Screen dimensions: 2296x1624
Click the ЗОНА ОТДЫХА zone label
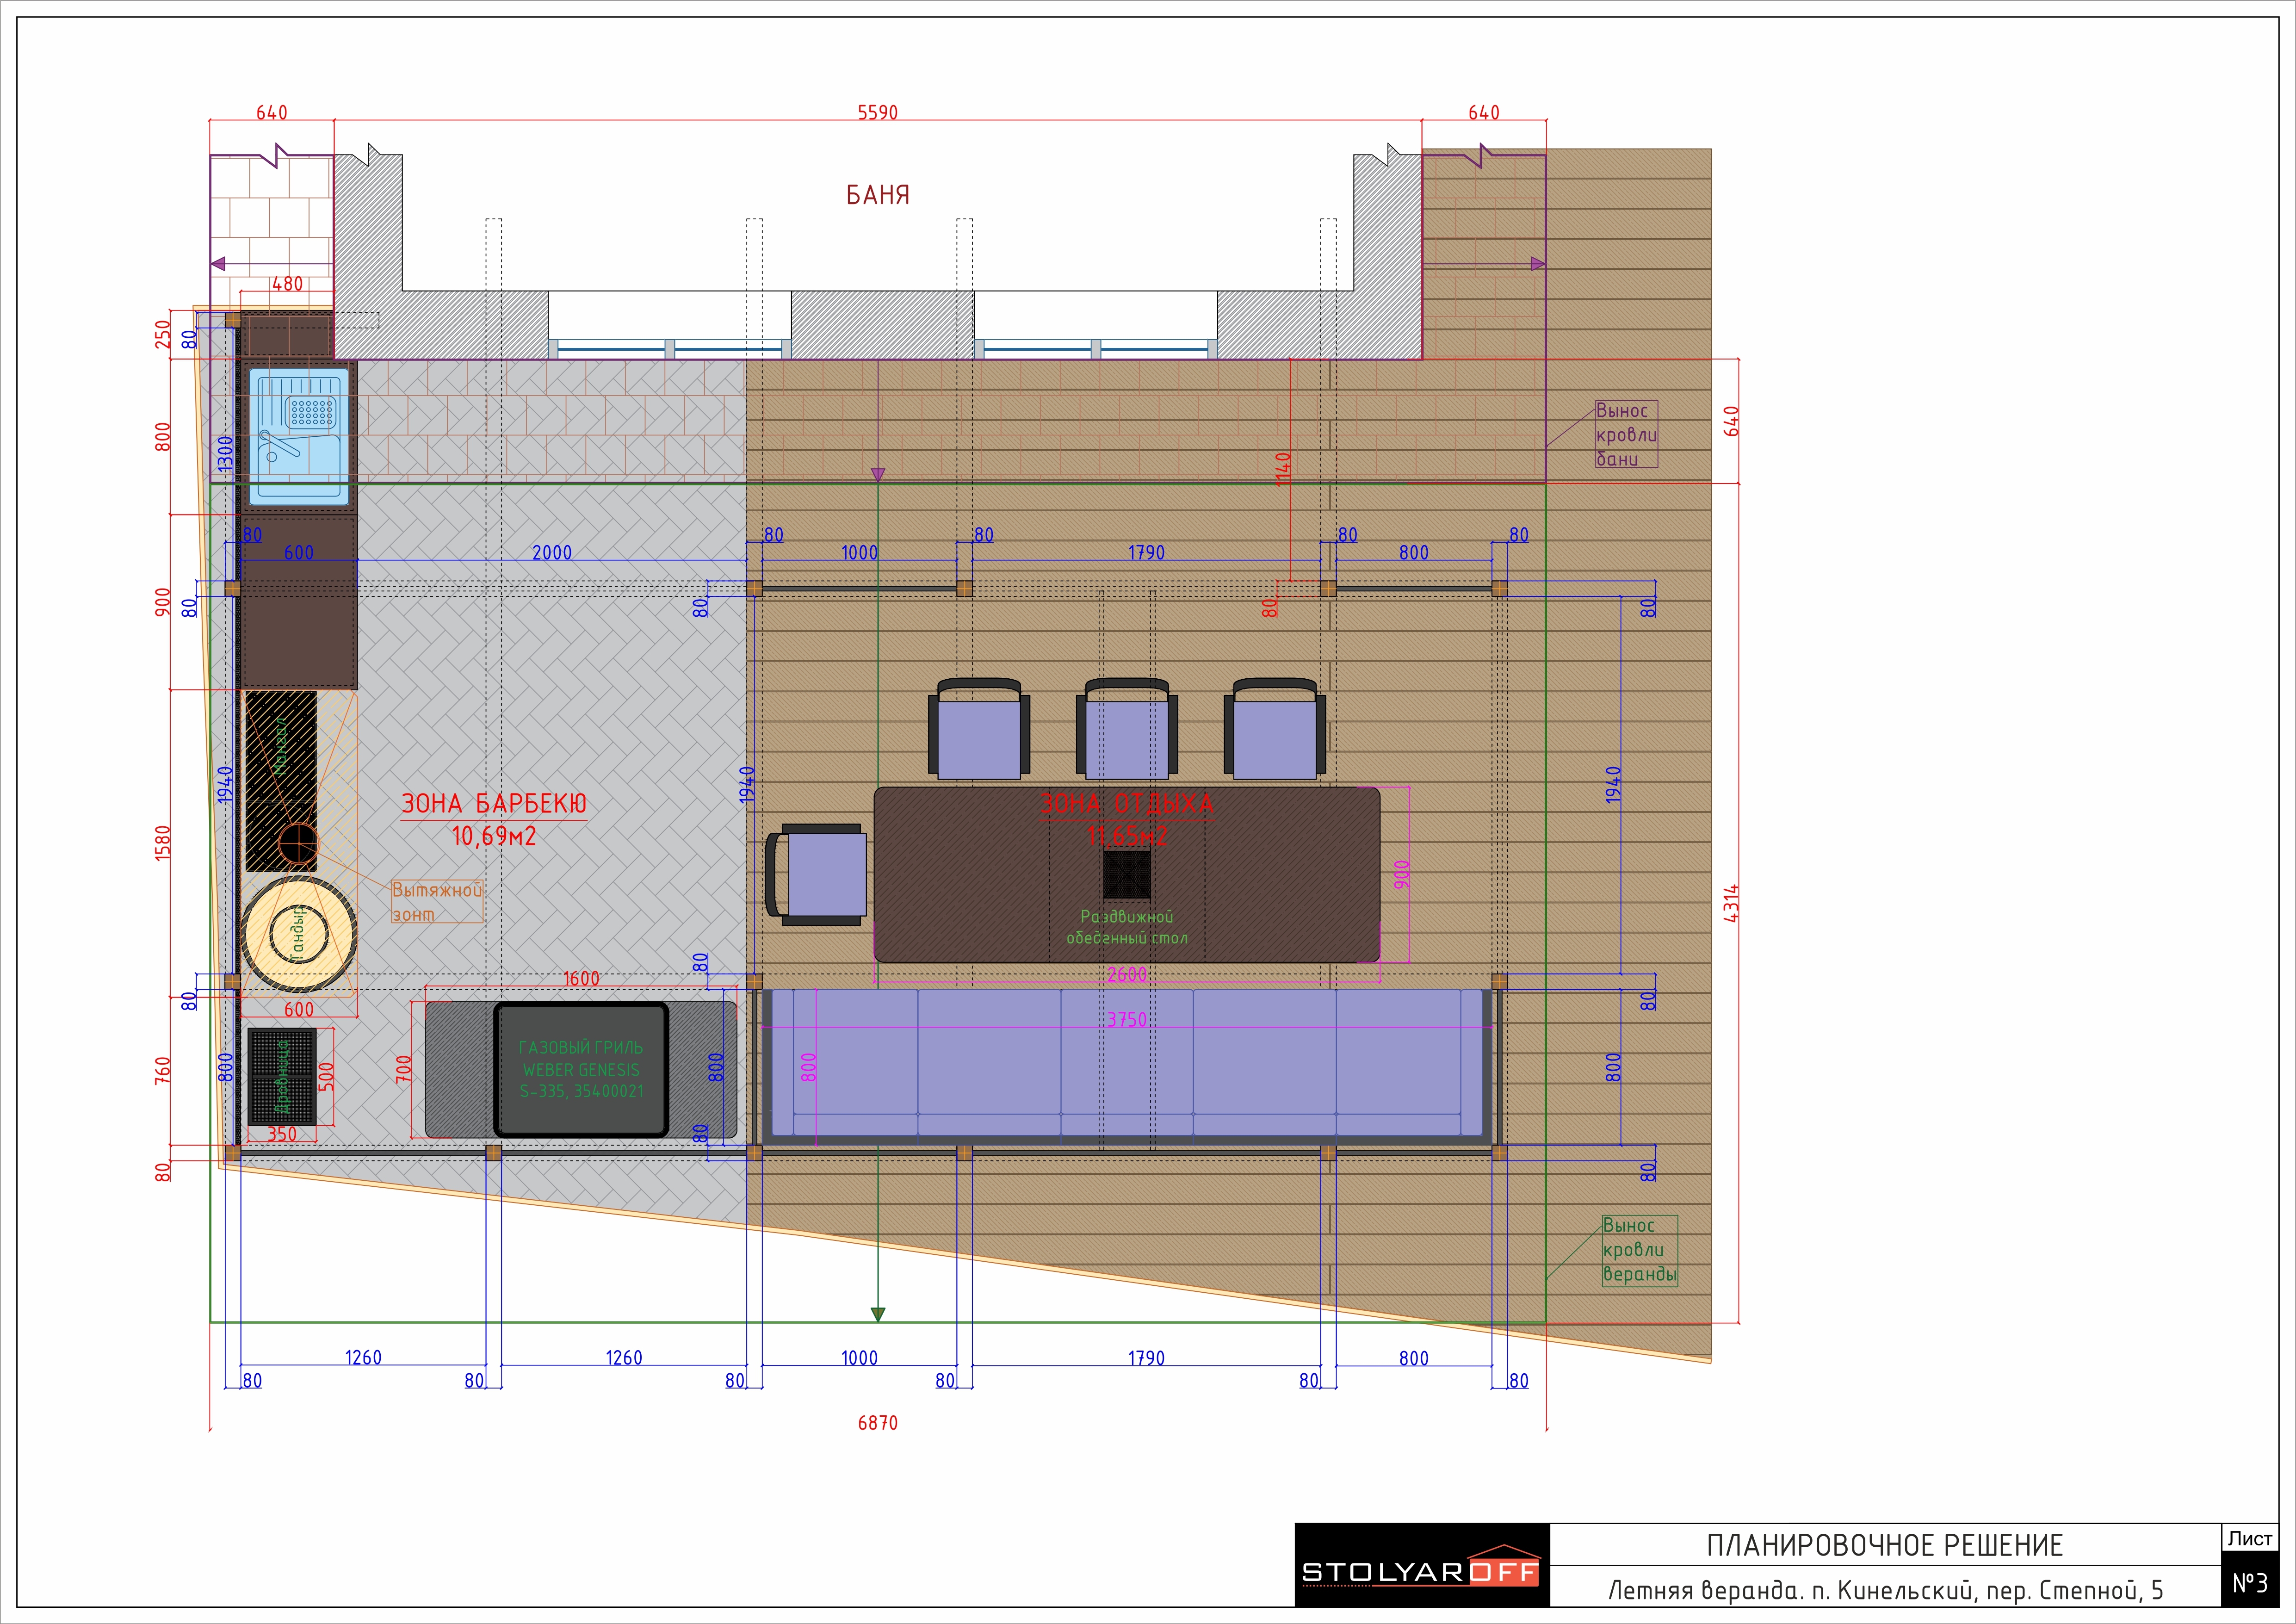point(1127,804)
